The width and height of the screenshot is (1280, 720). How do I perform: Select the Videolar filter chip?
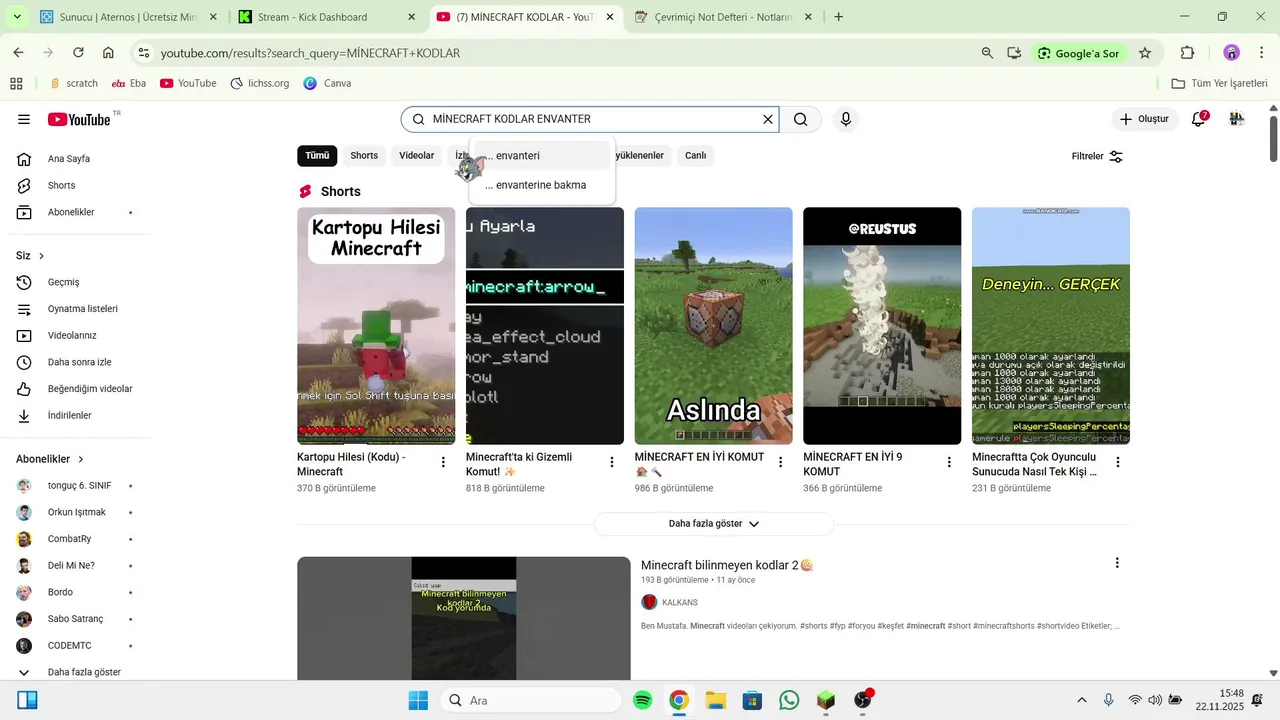[417, 156]
